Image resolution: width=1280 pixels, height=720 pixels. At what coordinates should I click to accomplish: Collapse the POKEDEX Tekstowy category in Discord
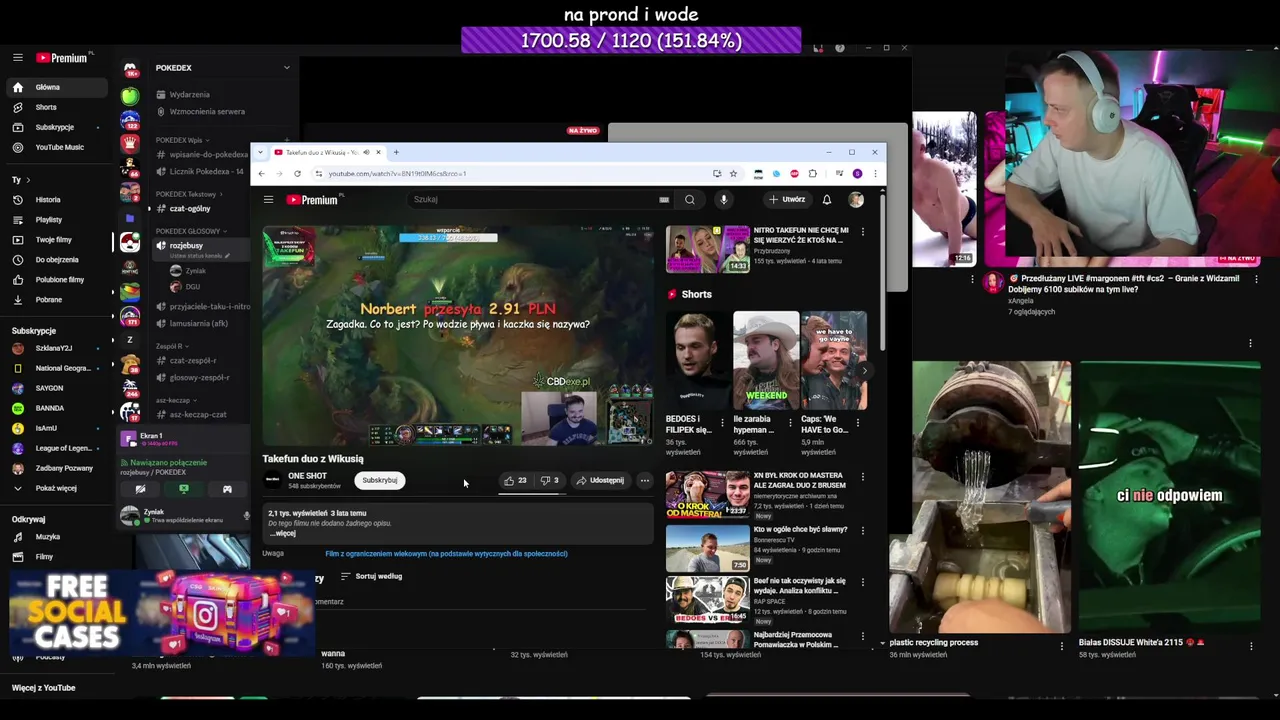tap(186, 194)
